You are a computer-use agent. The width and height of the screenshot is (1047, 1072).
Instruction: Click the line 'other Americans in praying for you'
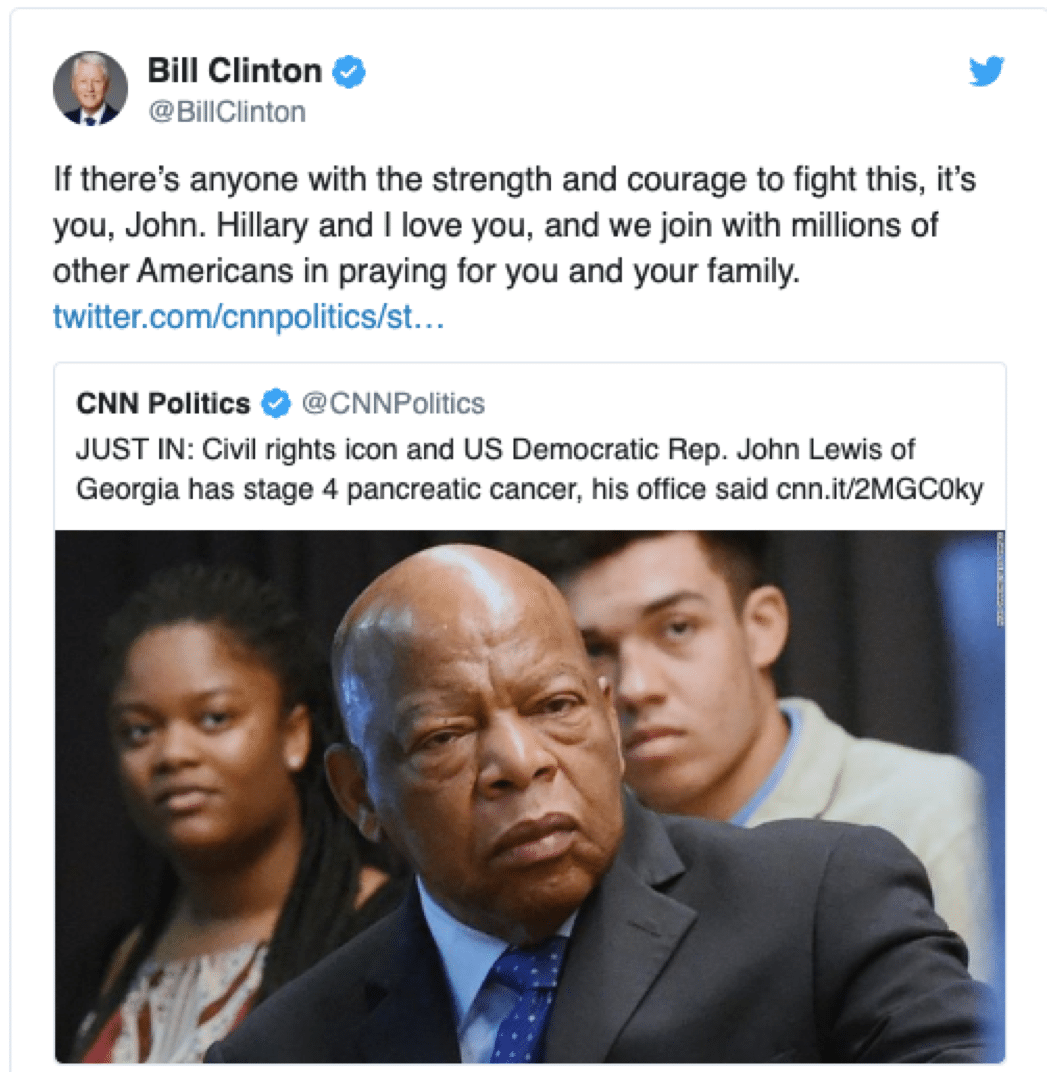(x=426, y=271)
